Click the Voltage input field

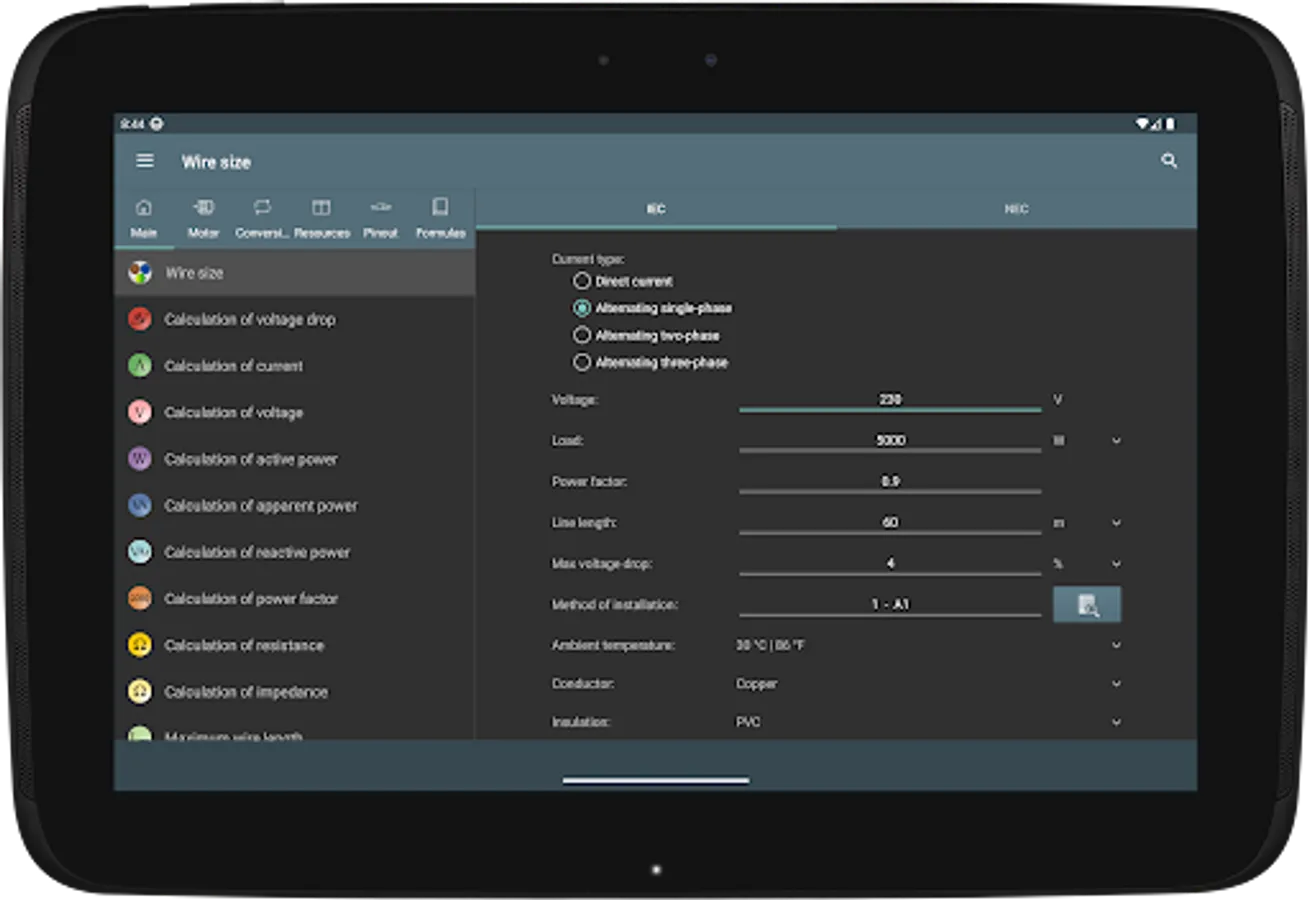point(889,400)
